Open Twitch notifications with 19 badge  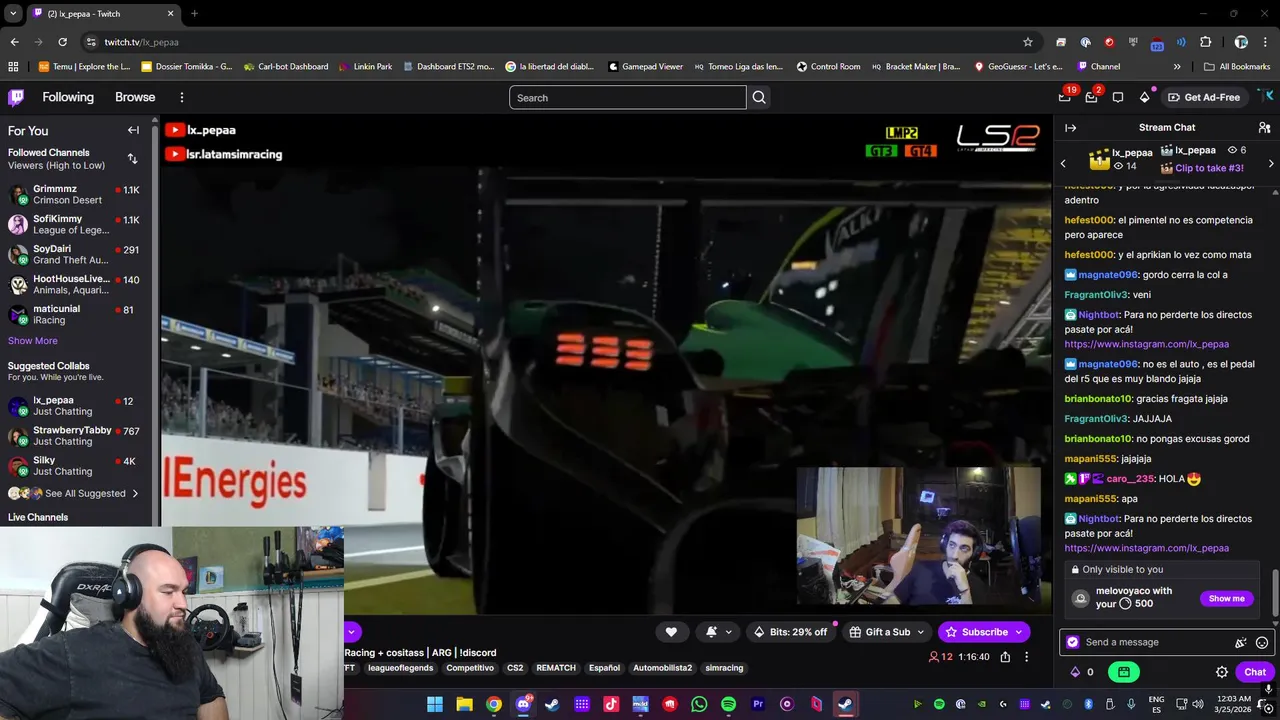[1065, 97]
